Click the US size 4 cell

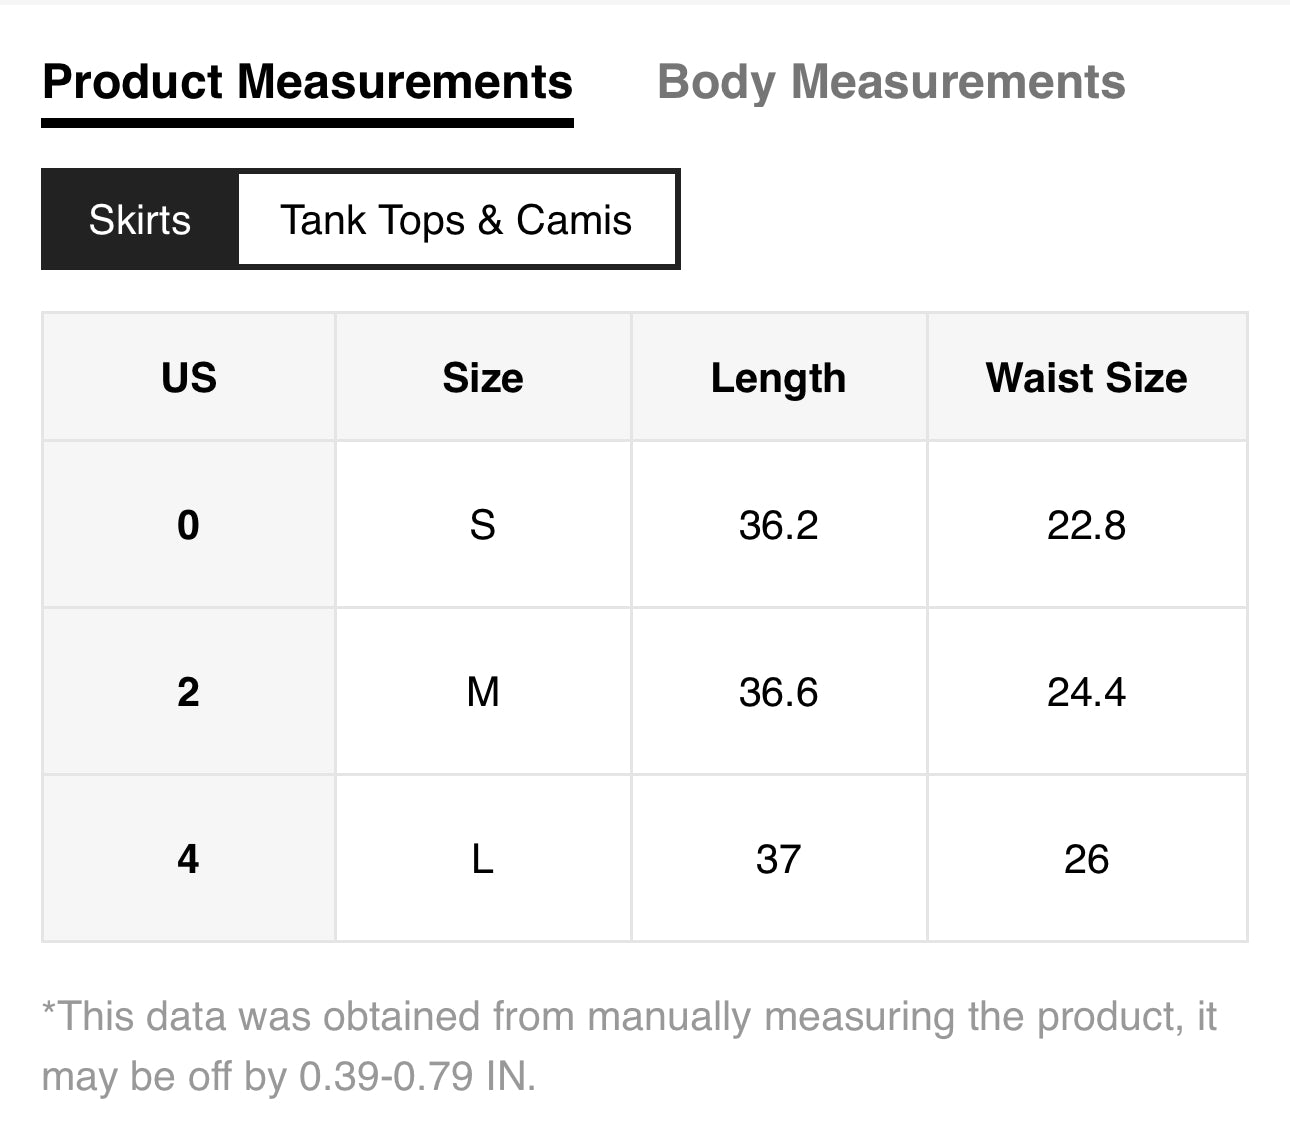click(x=188, y=859)
